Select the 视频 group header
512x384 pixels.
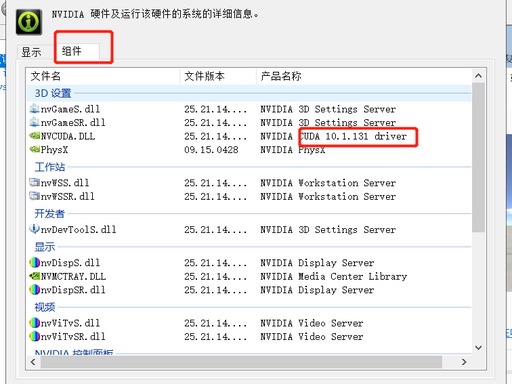click(x=45, y=307)
